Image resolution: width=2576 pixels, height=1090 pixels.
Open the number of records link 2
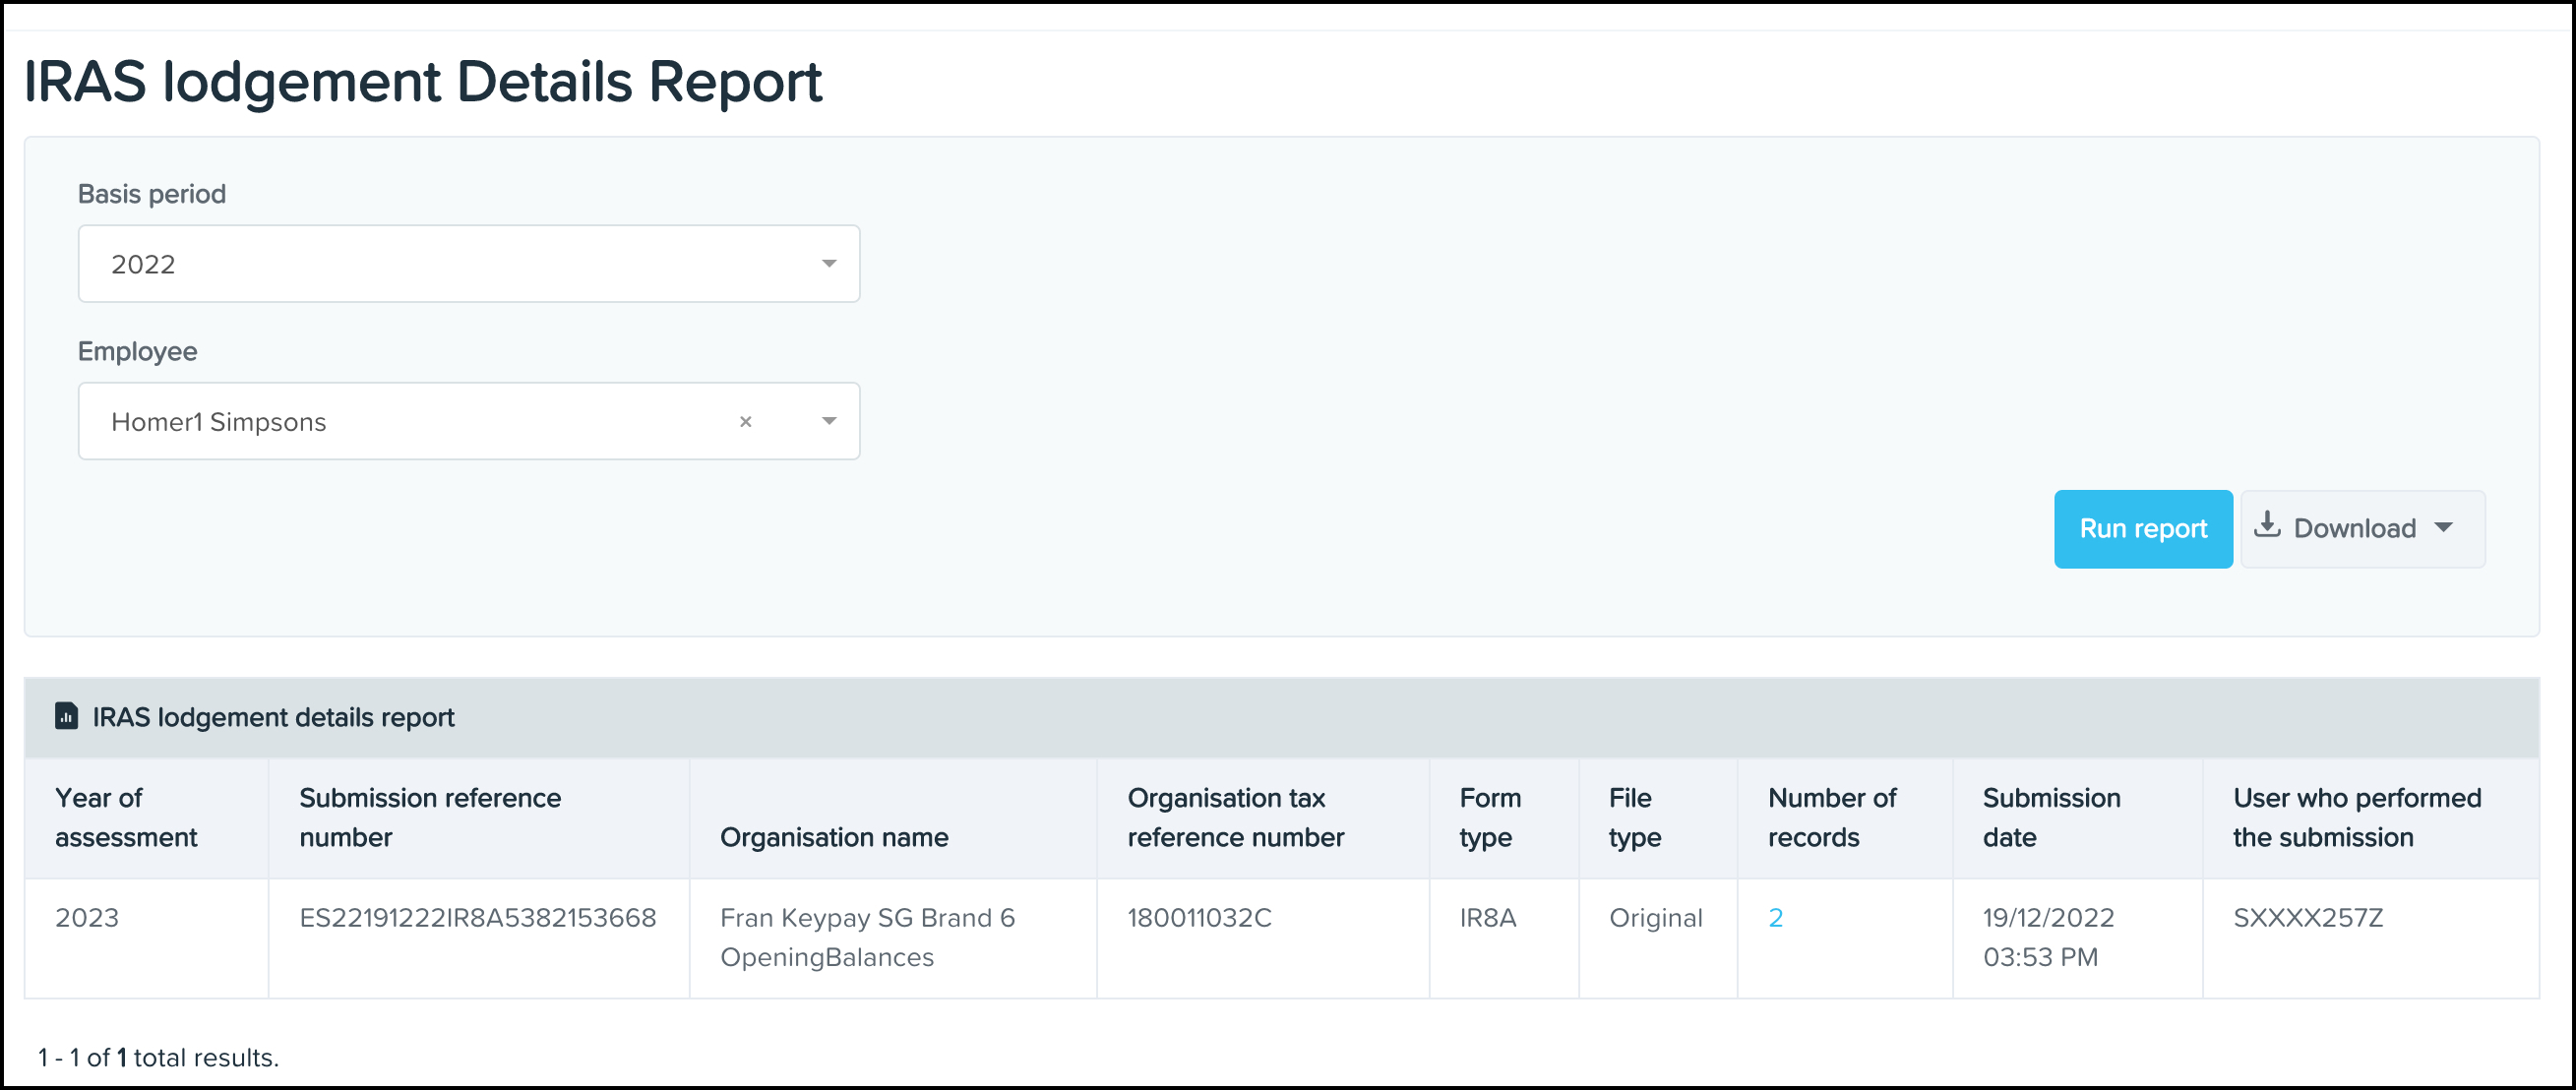(x=1775, y=918)
